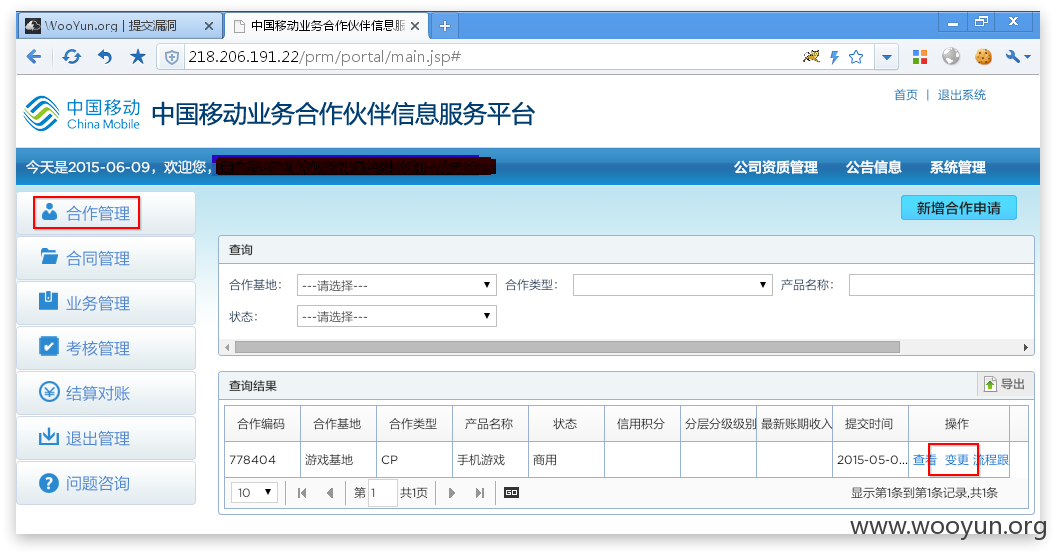Click the query panel horizontal scrollbar
This screenshot has height=555, width=1056.
click(x=567, y=348)
